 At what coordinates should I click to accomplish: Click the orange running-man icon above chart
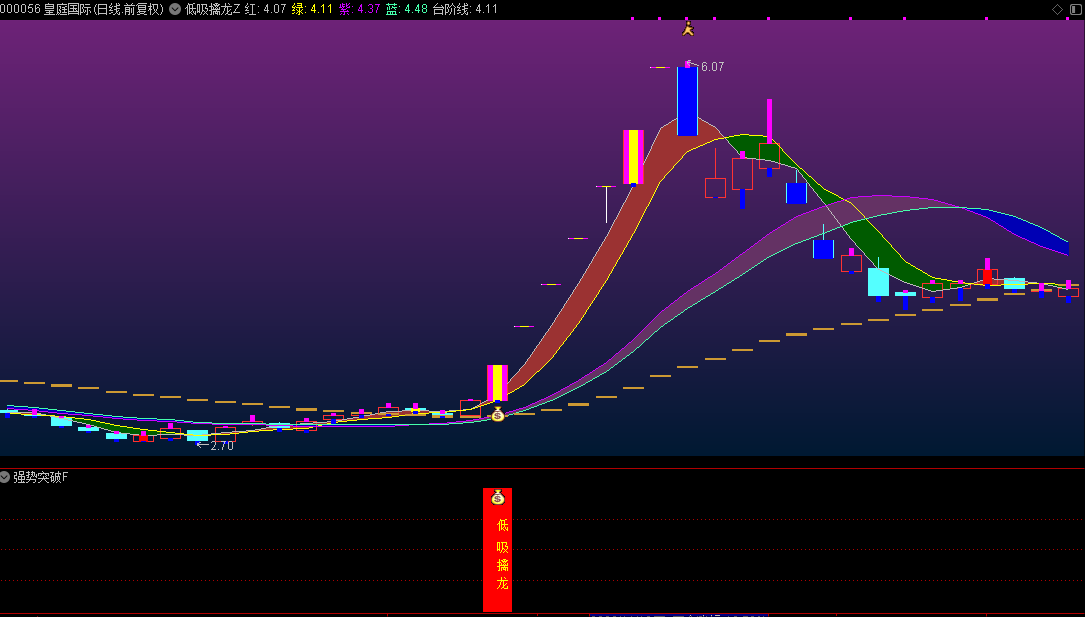[x=687, y=28]
